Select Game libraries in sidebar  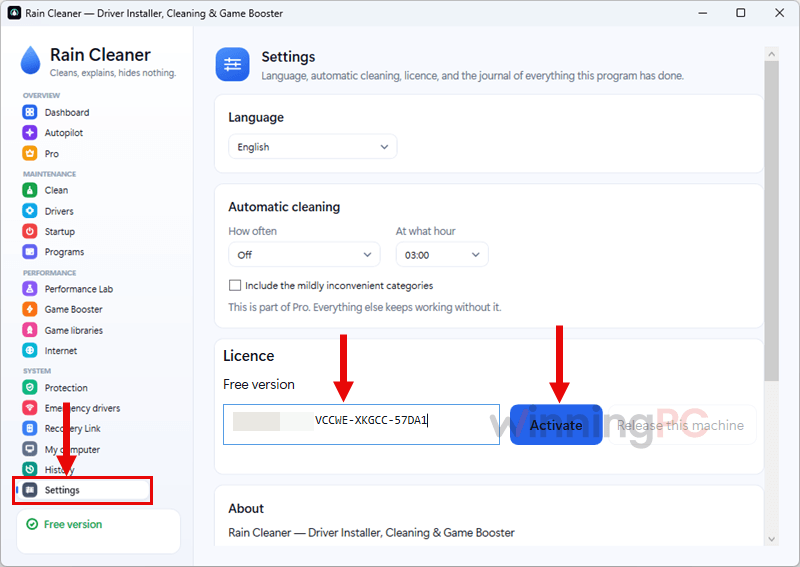point(73,330)
